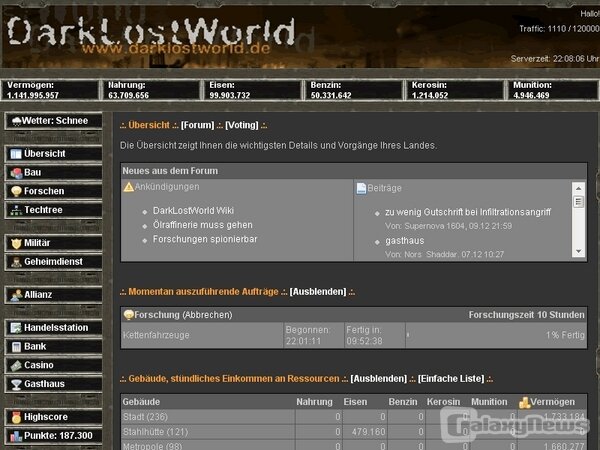Viewport: 600px width, 450px height.
Task: Click the Gasthaus goblet icon
Action: [16, 384]
